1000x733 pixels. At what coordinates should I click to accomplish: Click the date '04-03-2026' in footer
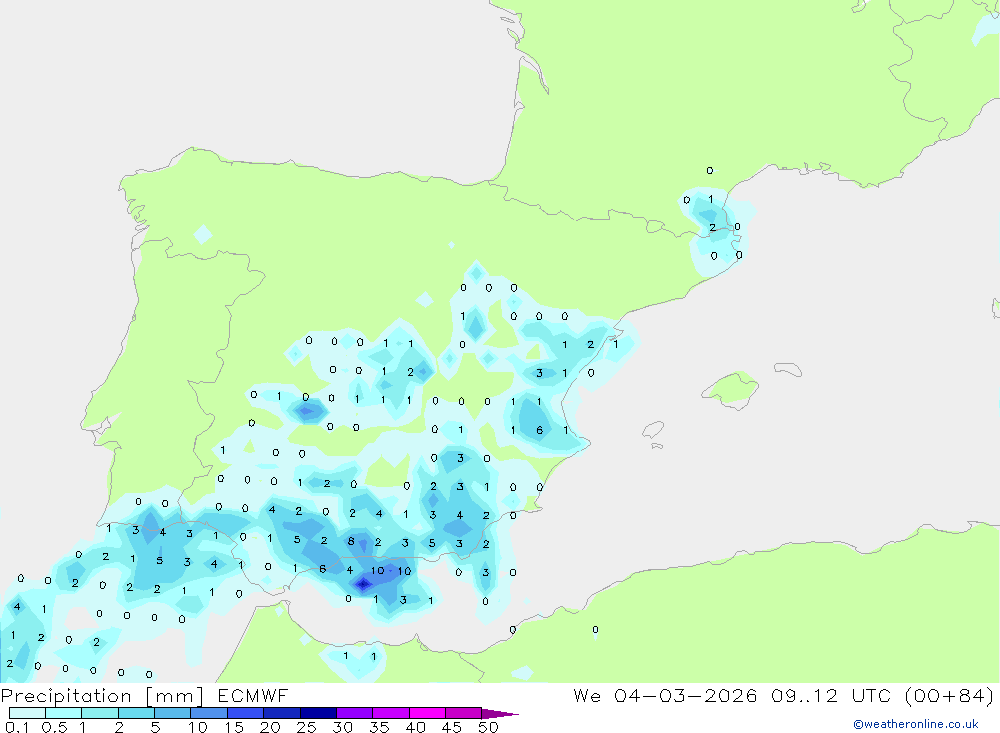tap(686, 695)
